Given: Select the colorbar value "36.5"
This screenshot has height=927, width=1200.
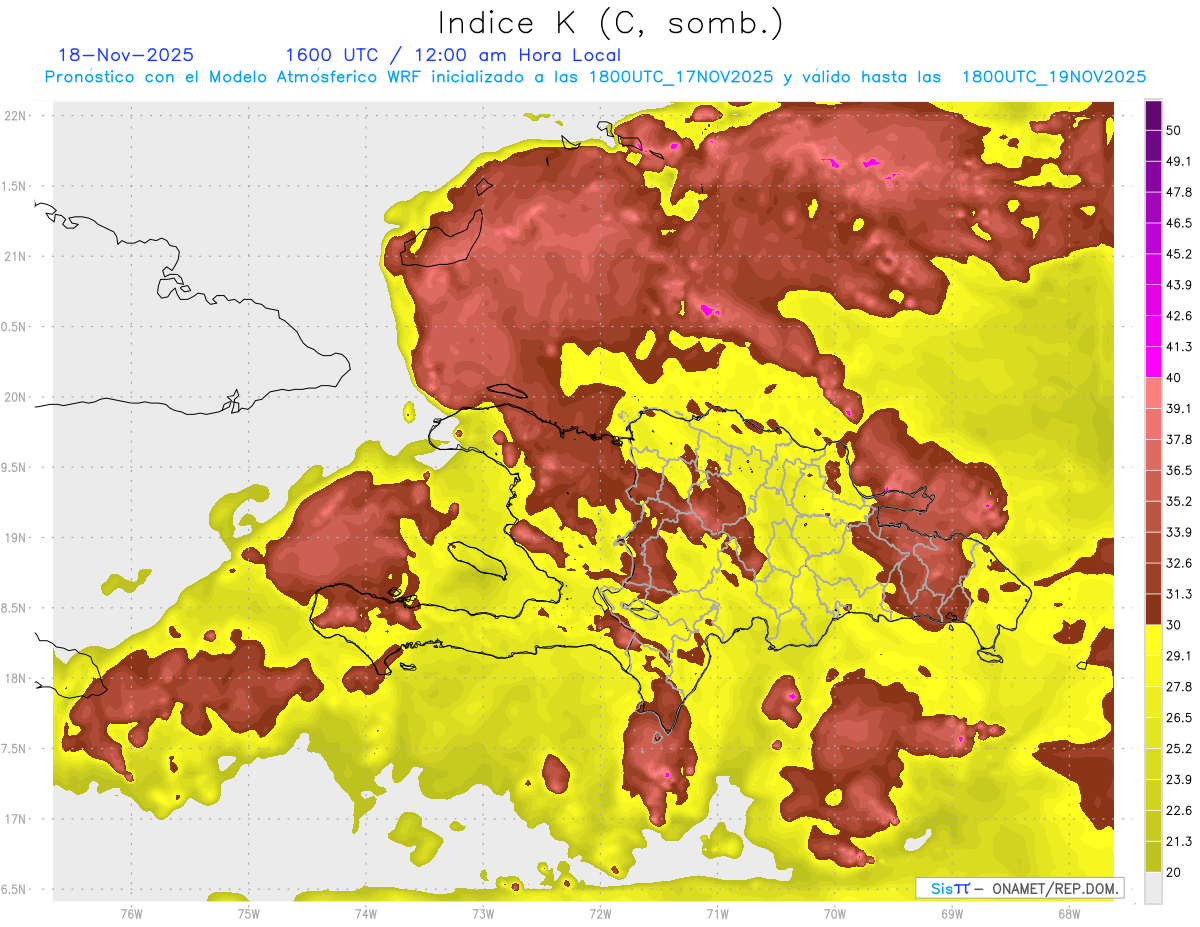Looking at the screenshot, I should click(1179, 470).
